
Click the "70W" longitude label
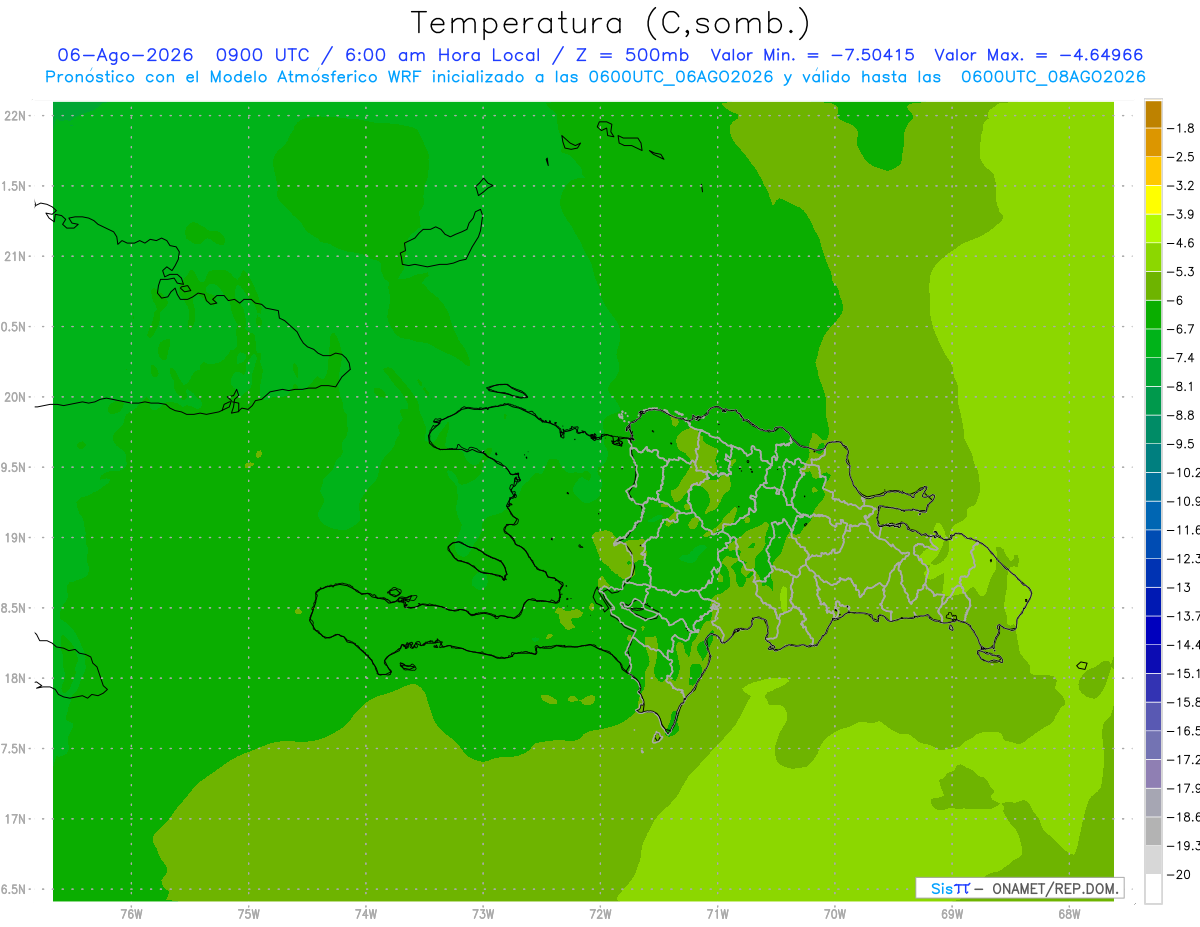(835, 914)
